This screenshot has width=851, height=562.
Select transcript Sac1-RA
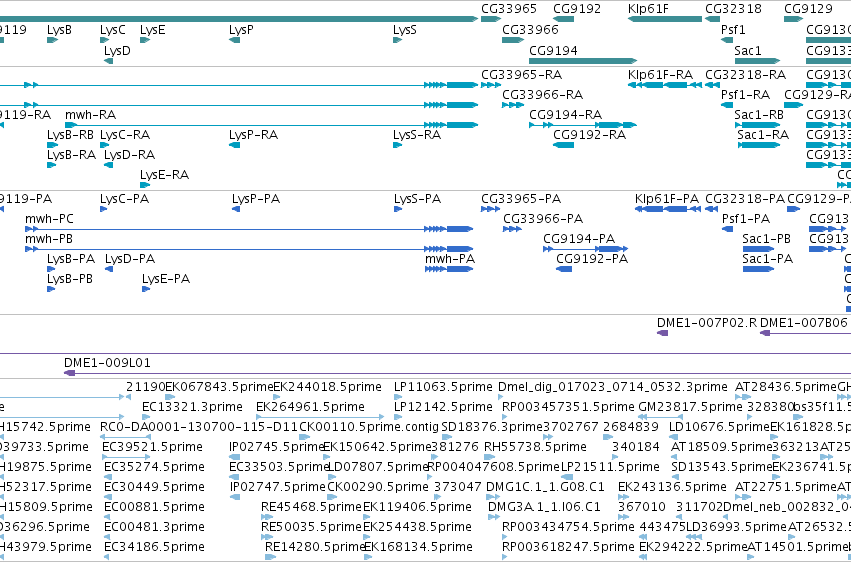759,145
